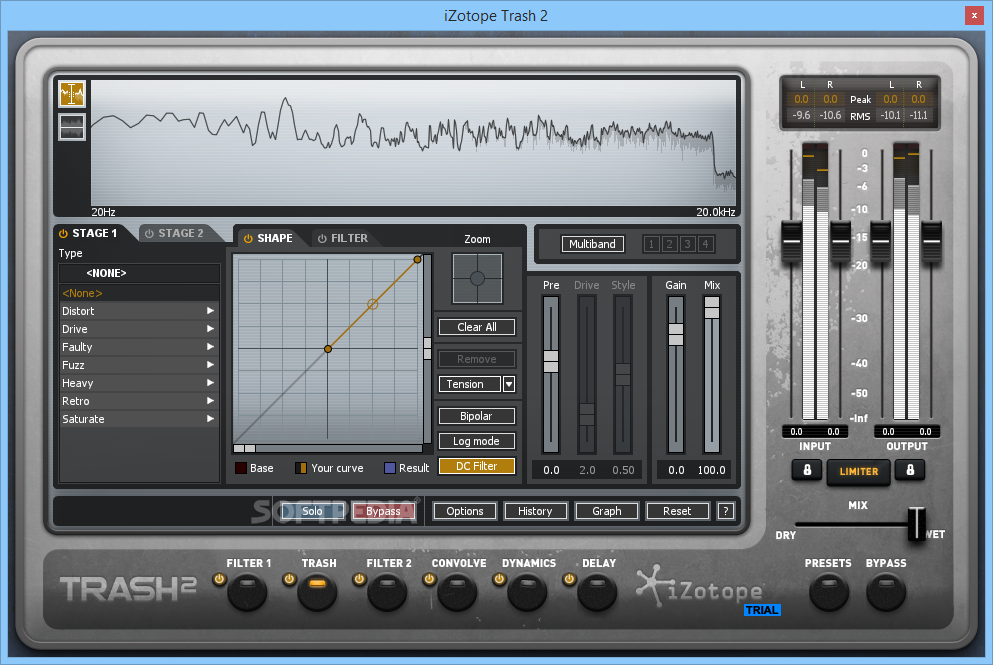
Task: Open the Convolve module knob
Action: click(457, 593)
